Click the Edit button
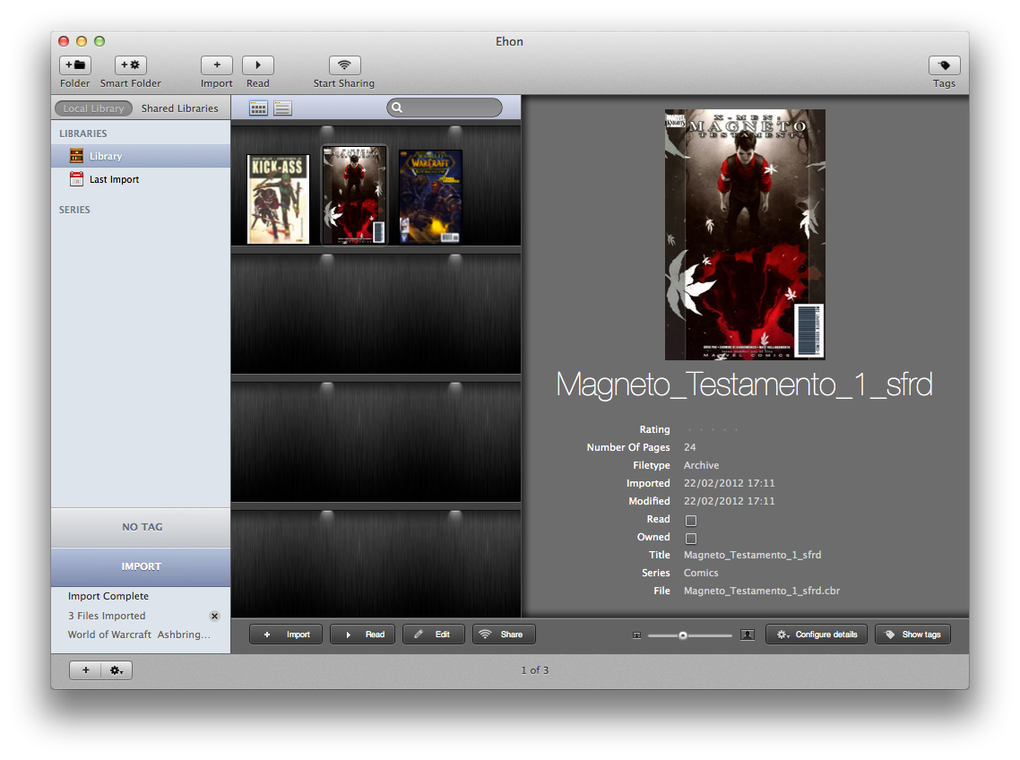Viewport: 1020px width, 760px height. [433, 634]
